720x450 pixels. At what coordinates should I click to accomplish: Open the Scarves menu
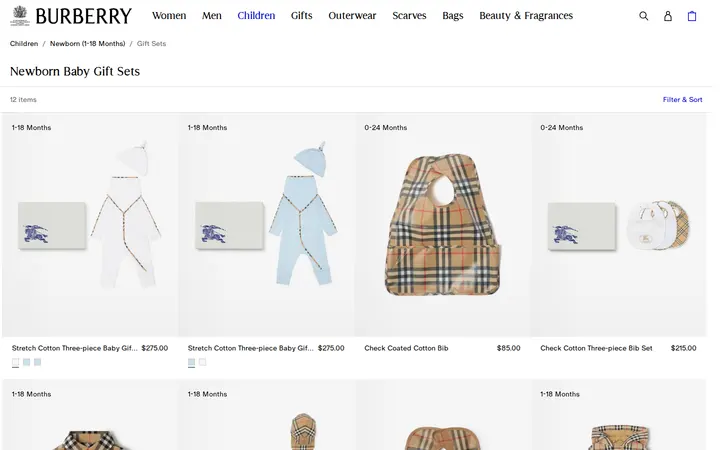coord(409,16)
